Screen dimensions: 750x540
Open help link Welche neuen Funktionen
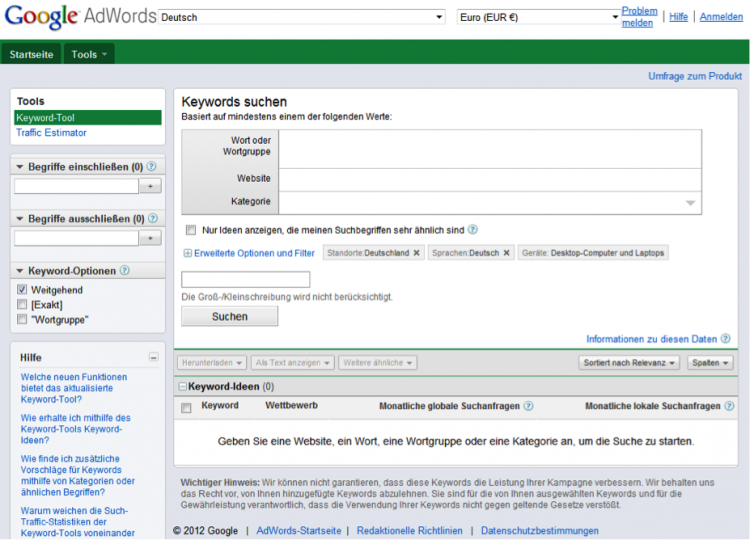click(x=74, y=388)
